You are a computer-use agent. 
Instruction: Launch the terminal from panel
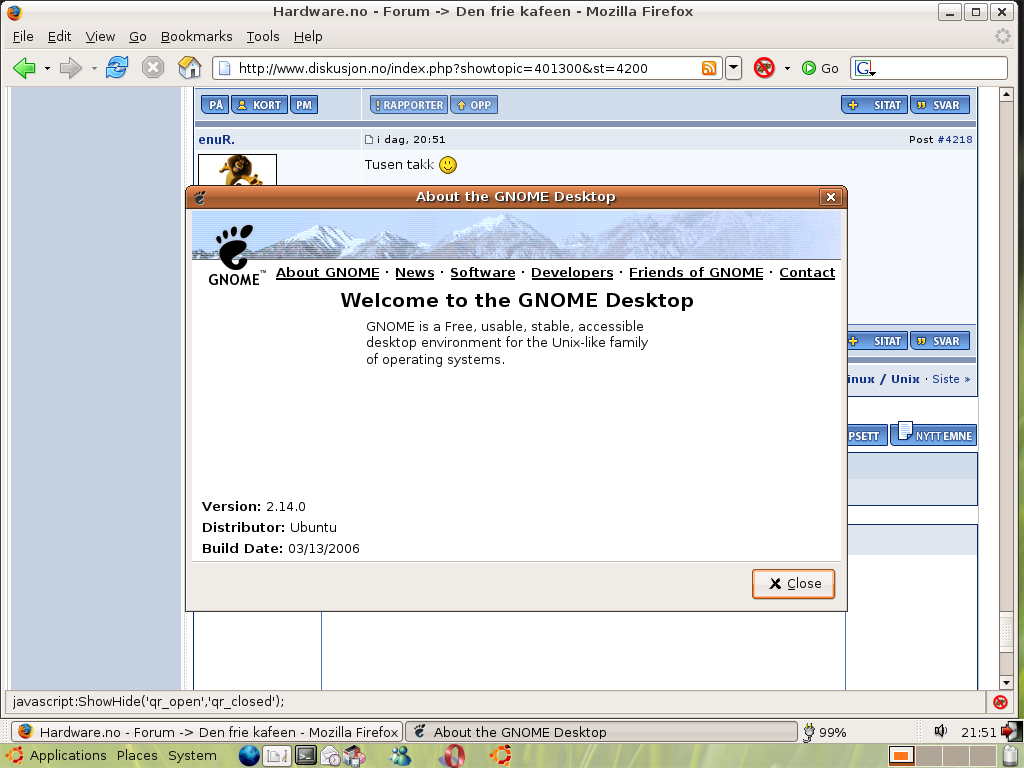(x=306, y=756)
